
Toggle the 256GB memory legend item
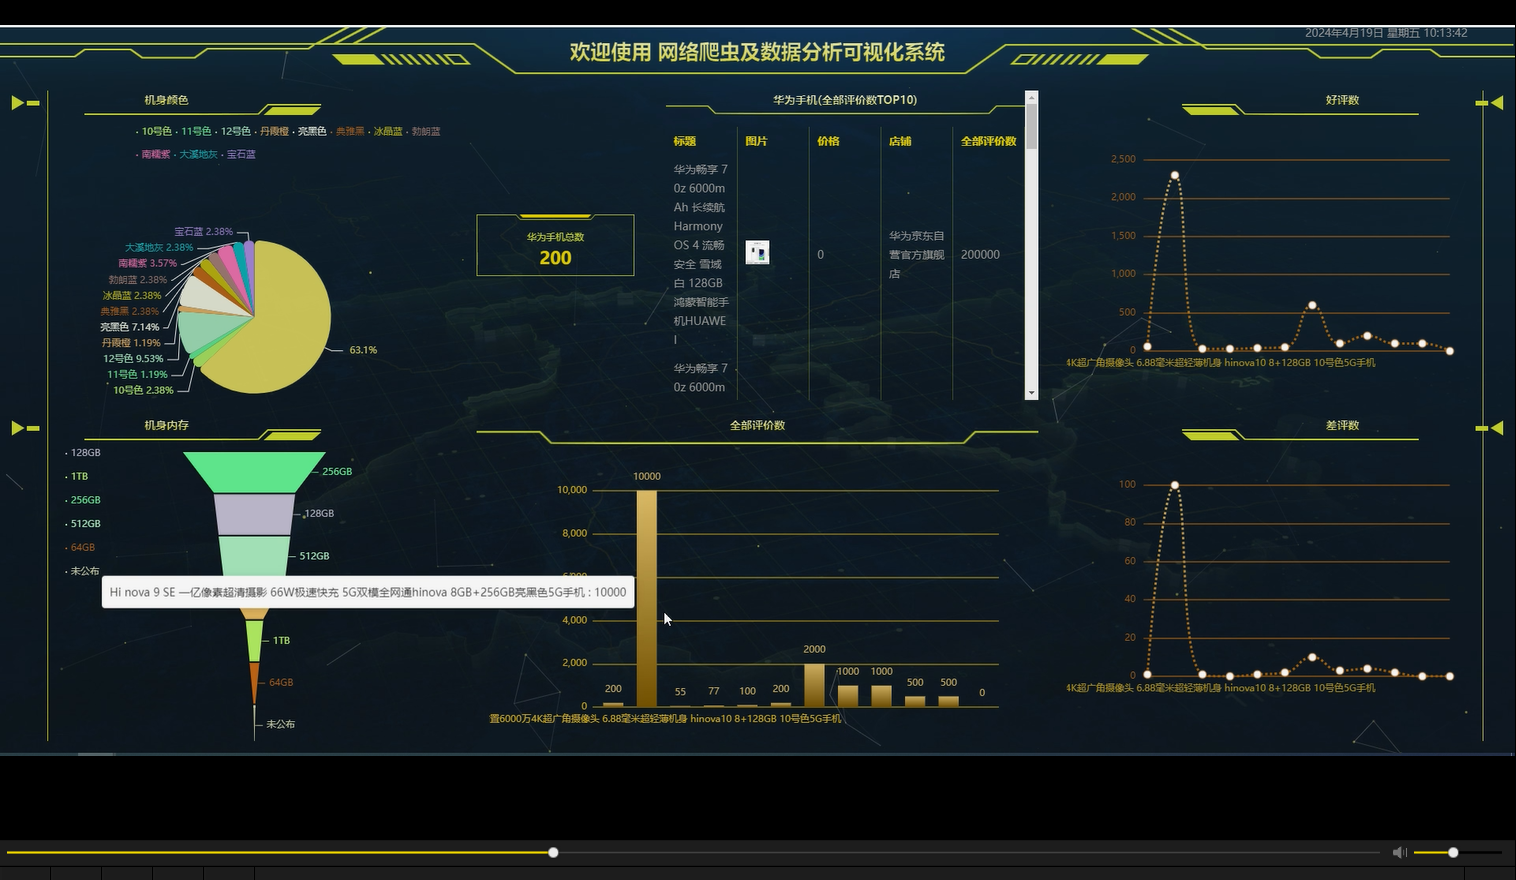coord(83,500)
